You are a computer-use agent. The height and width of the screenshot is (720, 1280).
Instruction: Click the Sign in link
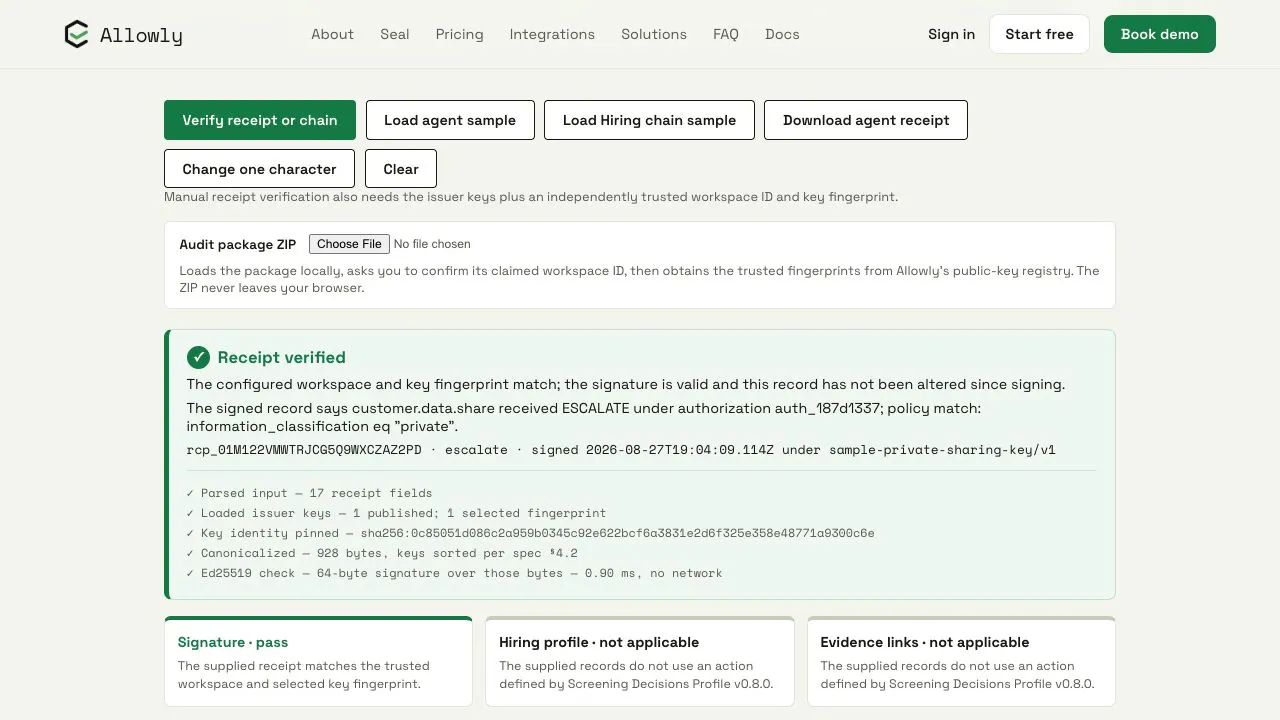tap(951, 34)
